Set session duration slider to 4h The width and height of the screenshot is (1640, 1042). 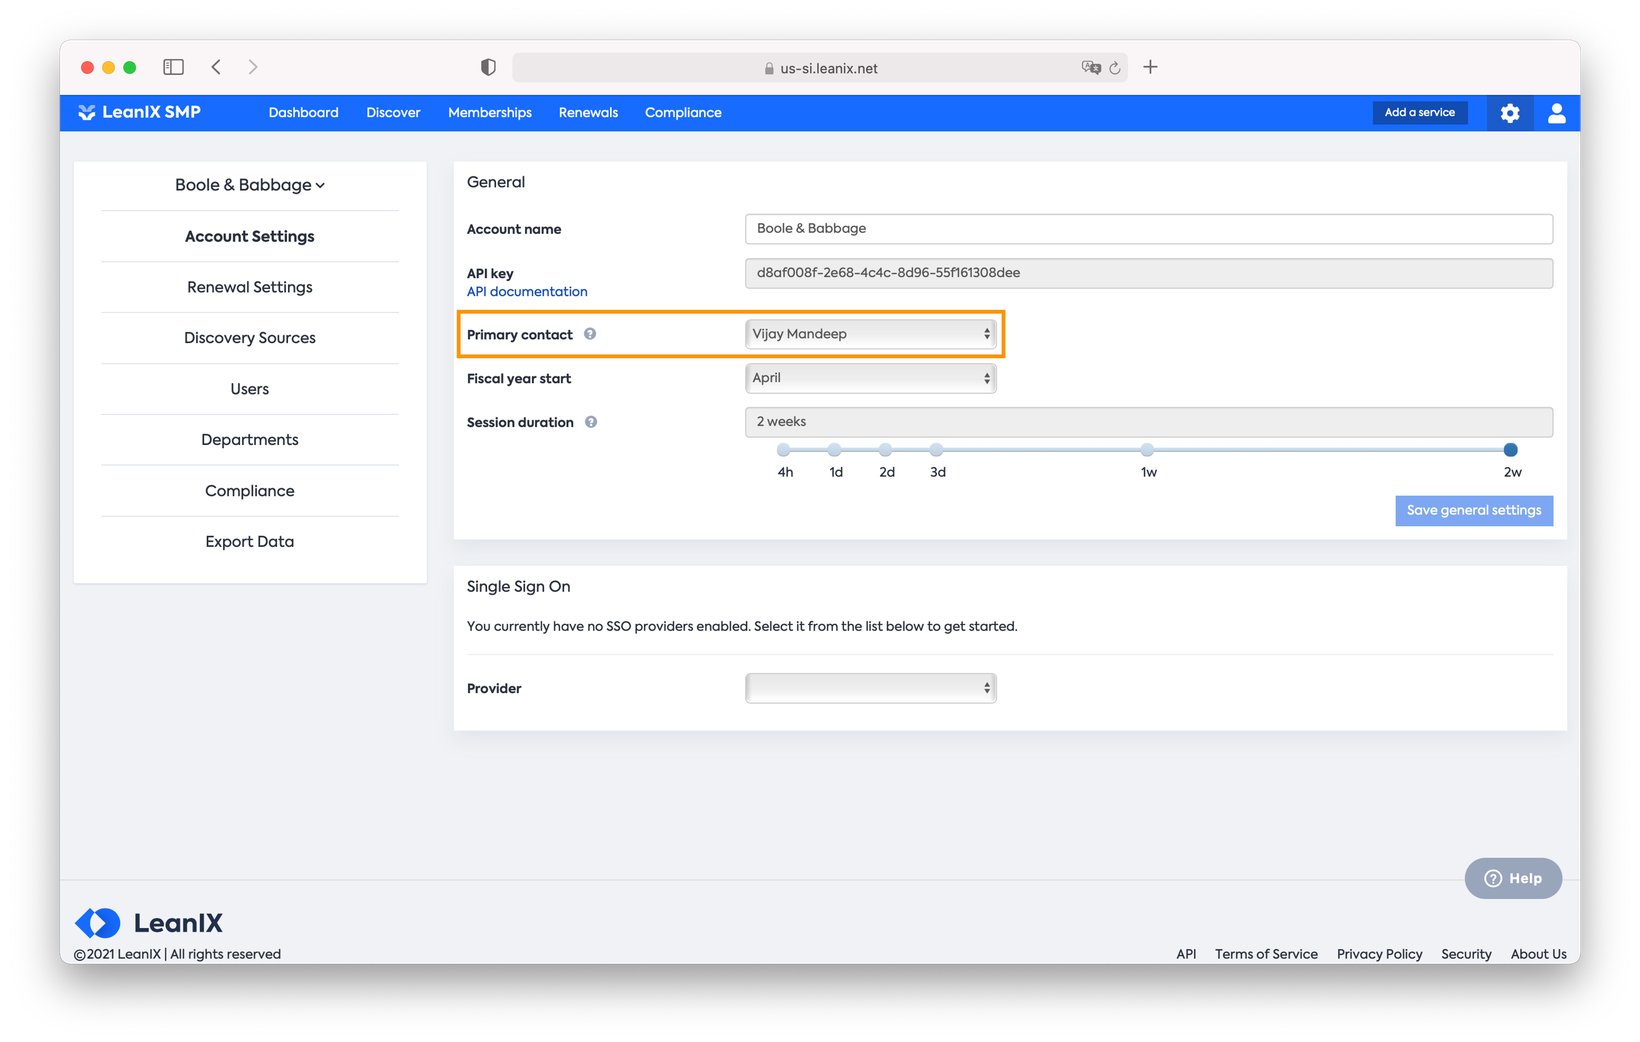pyautogui.click(x=784, y=450)
